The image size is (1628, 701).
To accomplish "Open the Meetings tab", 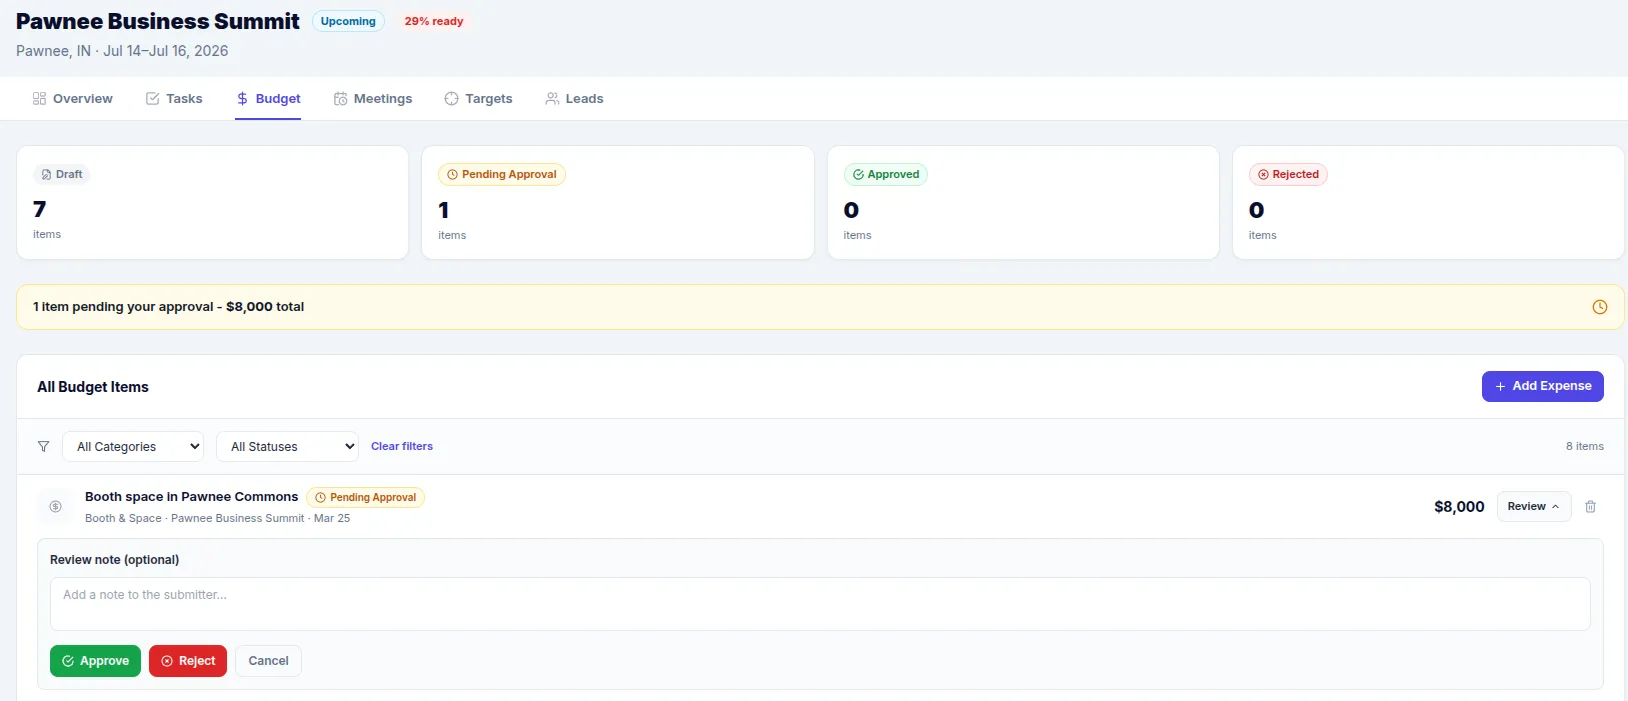I will tap(373, 99).
